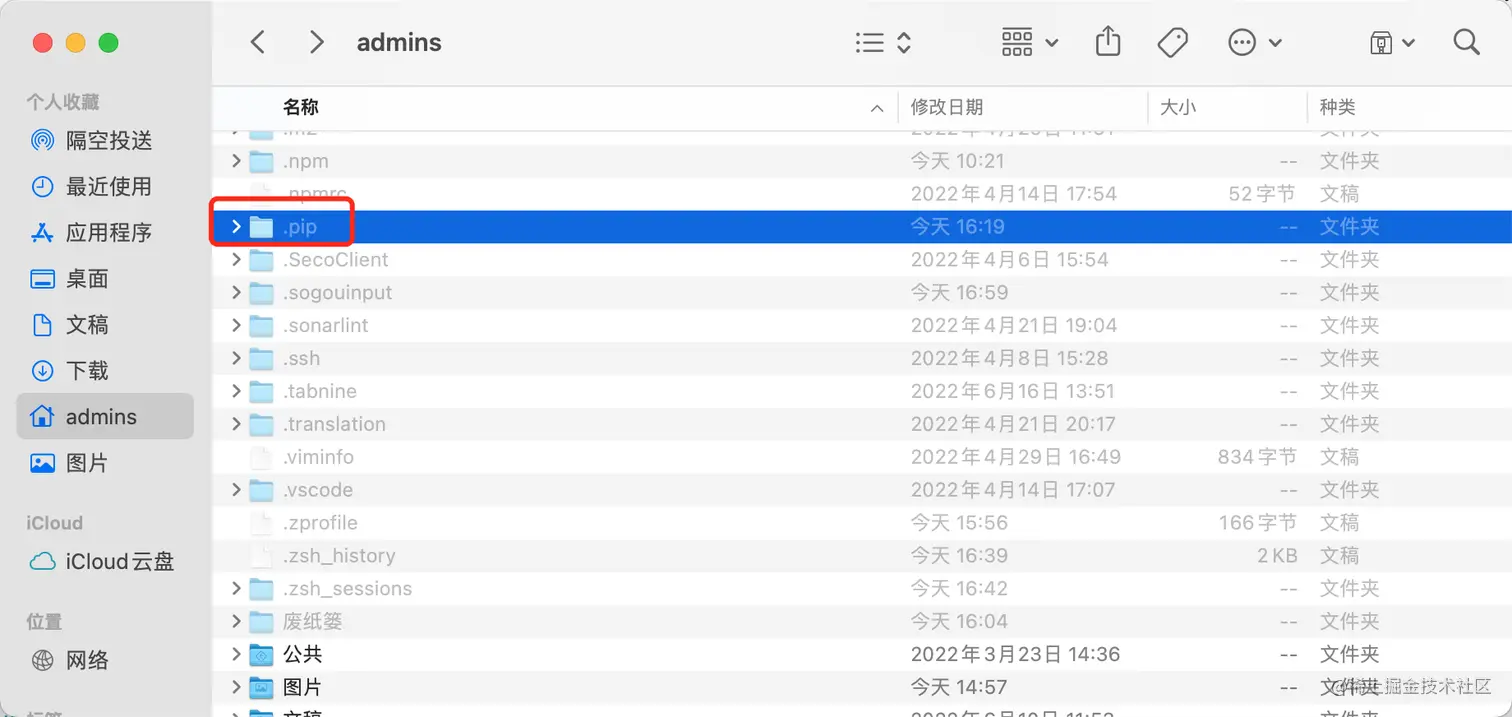Expand the 废纸篓 folder
Image resolution: width=1512 pixels, height=717 pixels.
[x=236, y=622]
